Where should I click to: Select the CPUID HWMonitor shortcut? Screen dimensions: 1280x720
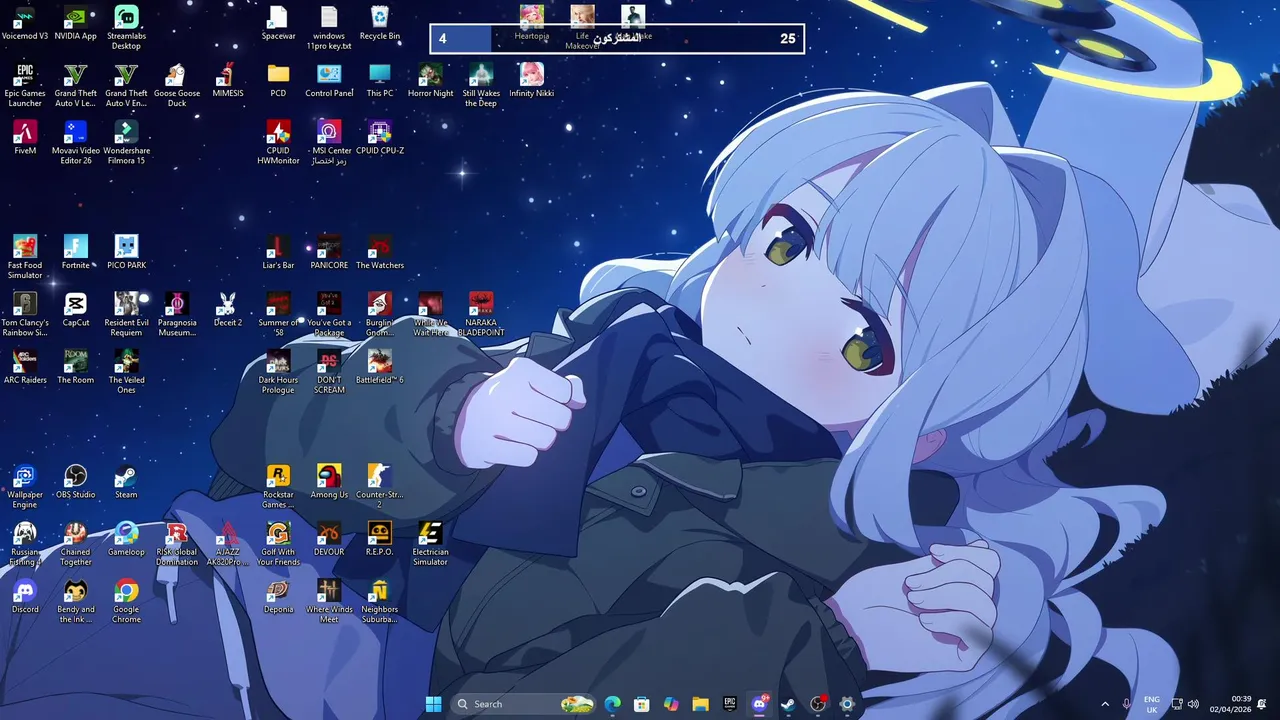pyautogui.click(x=278, y=143)
